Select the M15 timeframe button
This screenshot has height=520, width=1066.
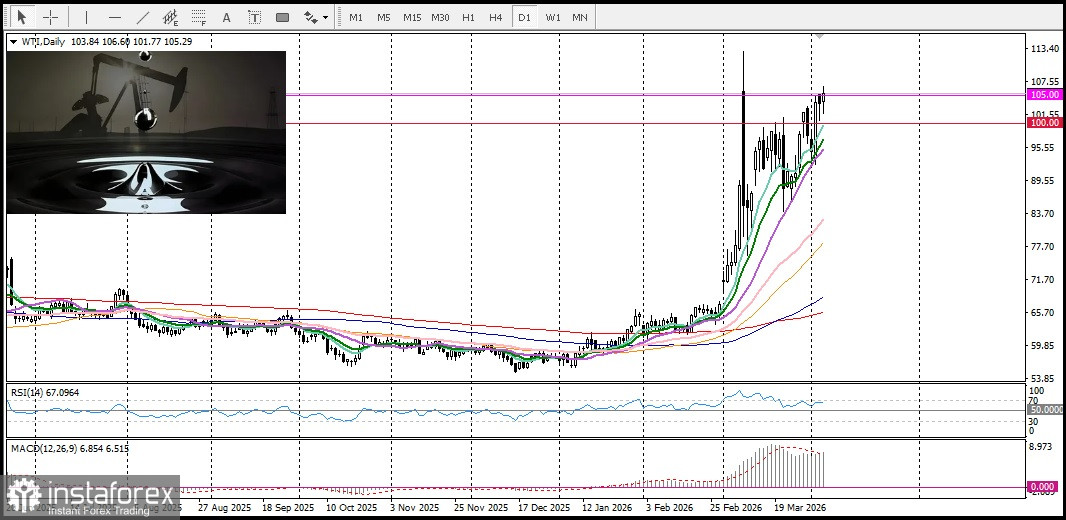click(x=412, y=17)
